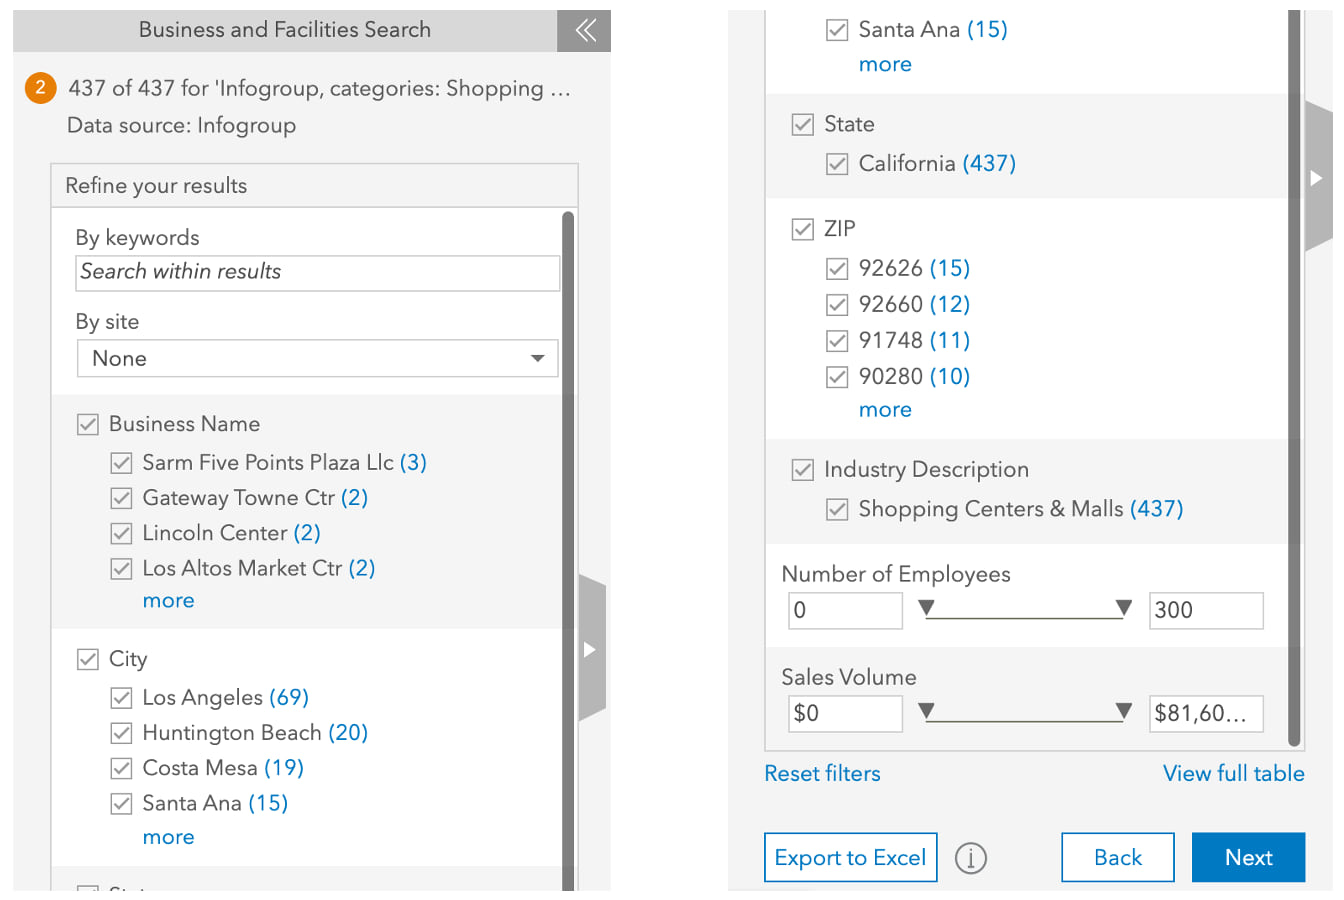Click the maximum Sales Volume slider handle

coord(1123,711)
